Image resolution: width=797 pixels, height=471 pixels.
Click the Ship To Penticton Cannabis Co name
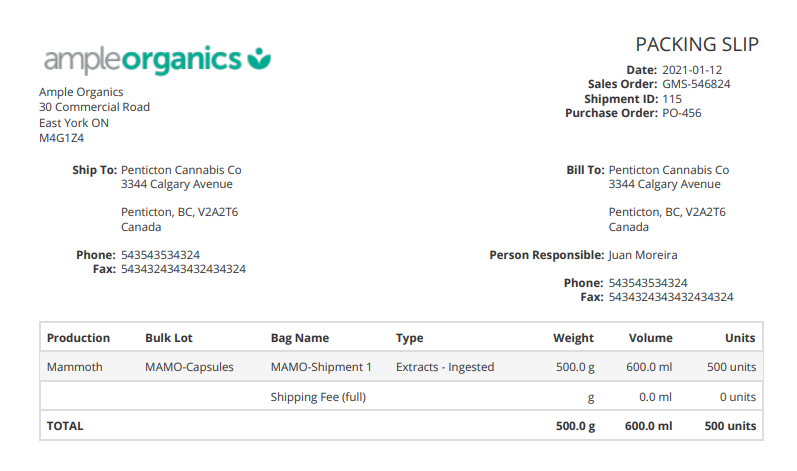click(181, 170)
